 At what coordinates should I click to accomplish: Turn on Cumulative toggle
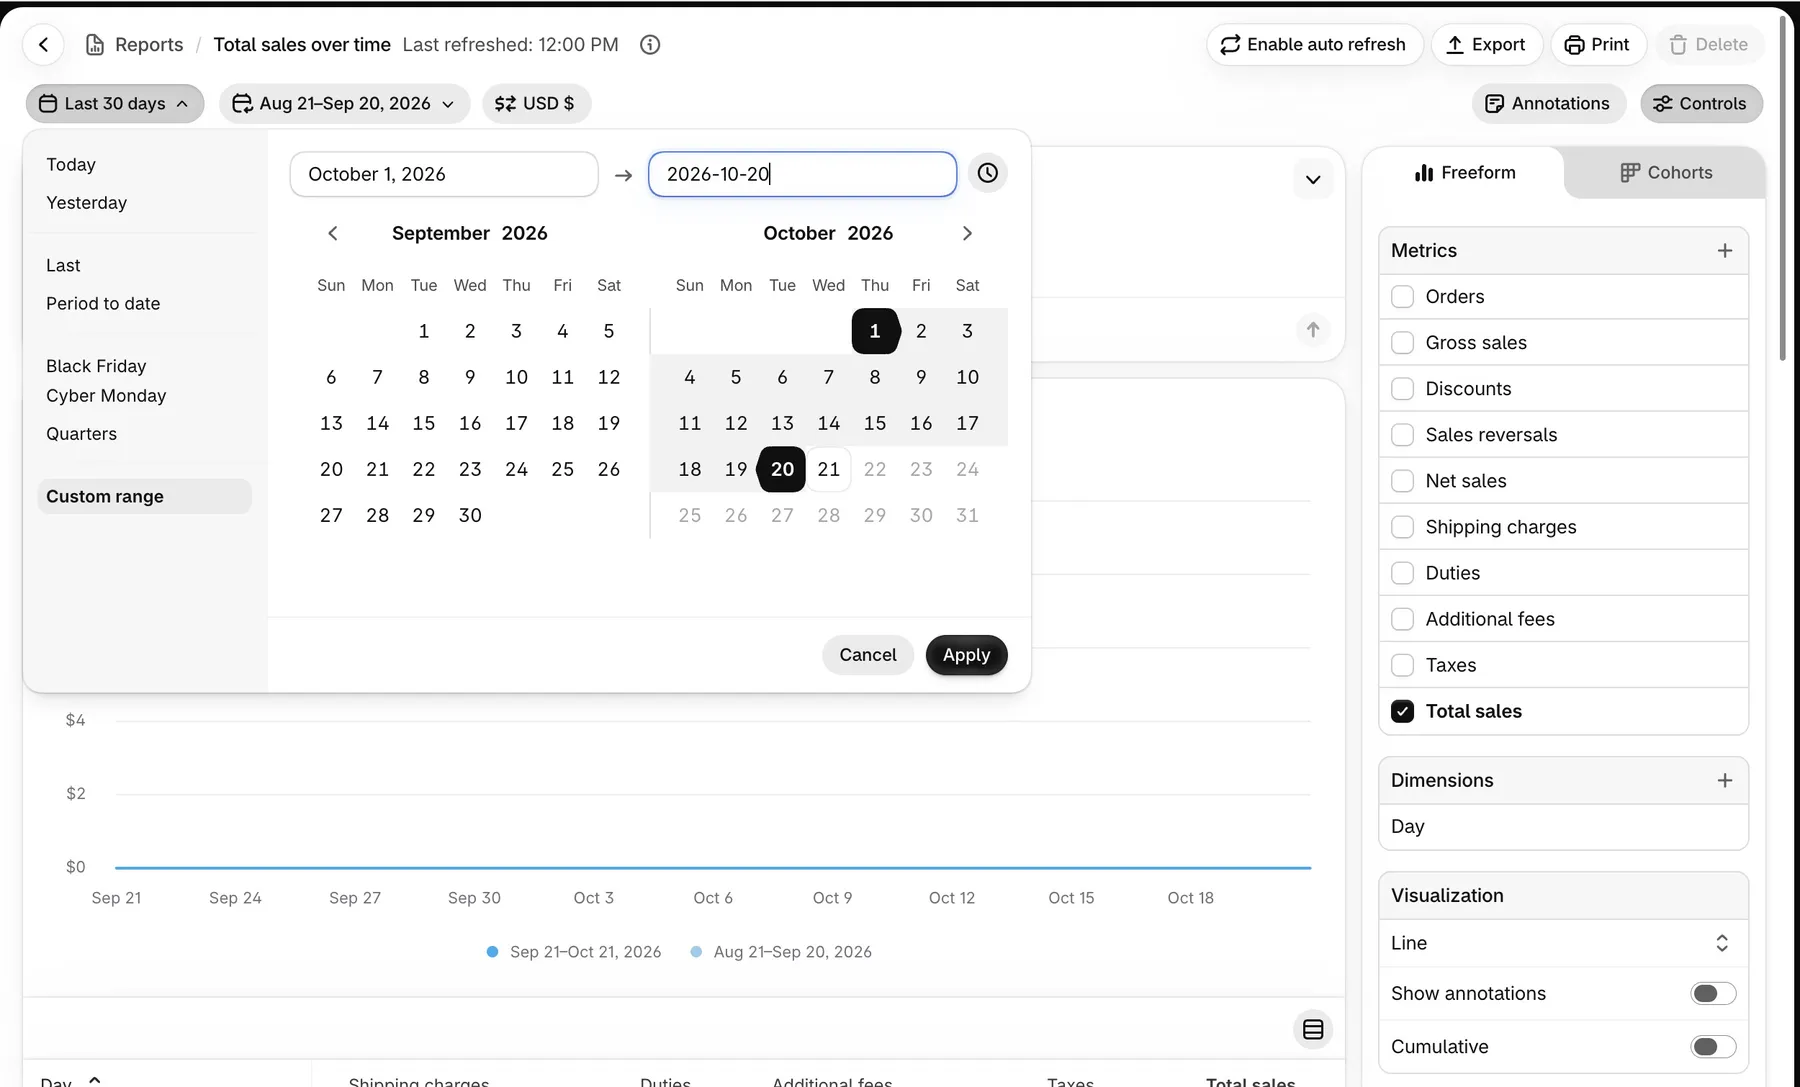(1713, 1047)
